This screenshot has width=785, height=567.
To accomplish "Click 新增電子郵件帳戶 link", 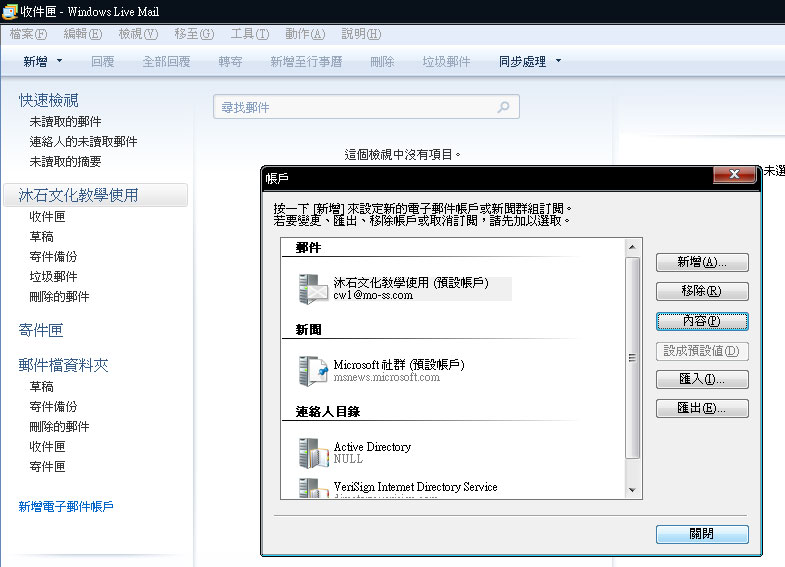I will click(x=66, y=506).
